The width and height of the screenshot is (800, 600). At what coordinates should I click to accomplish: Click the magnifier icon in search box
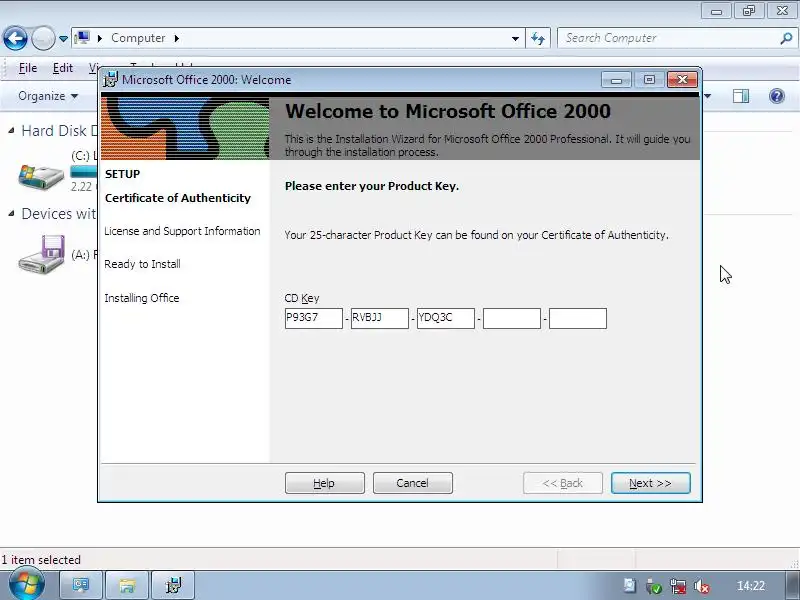(786, 38)
